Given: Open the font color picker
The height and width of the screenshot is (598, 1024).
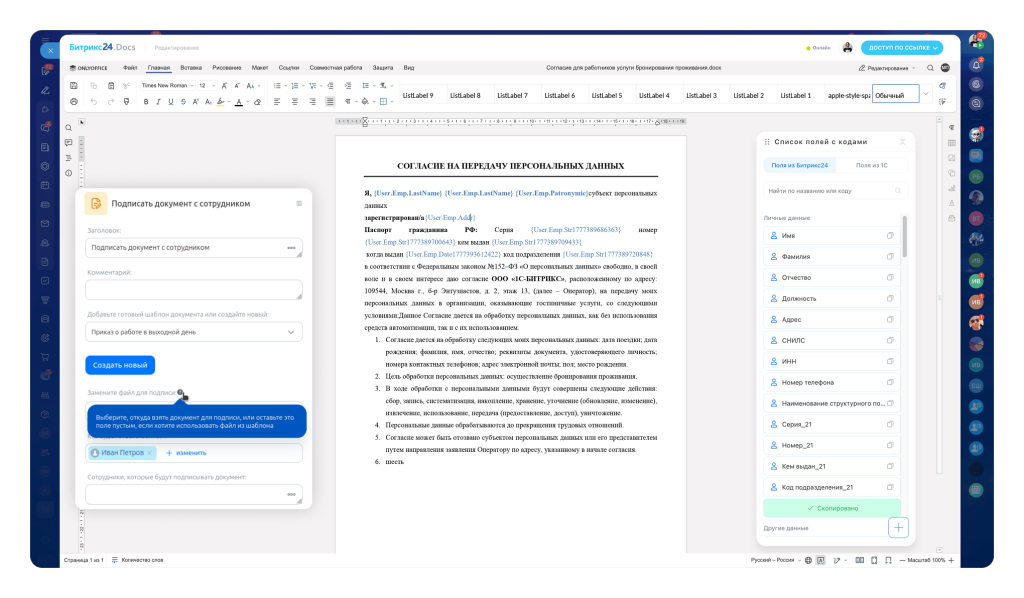Looking at the screenshot, I should (x=239, y=102).
